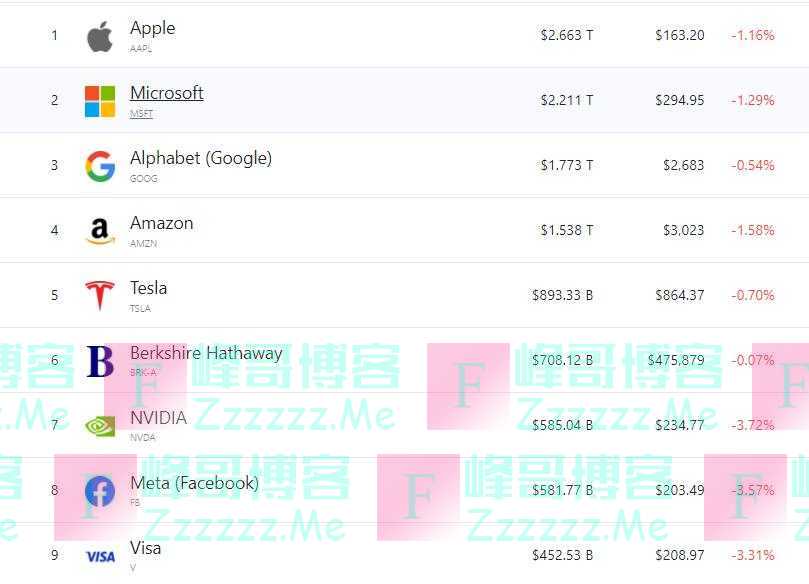Click the Apple logo icon
This screenshot has width=809, height=584.
(100, 37)
